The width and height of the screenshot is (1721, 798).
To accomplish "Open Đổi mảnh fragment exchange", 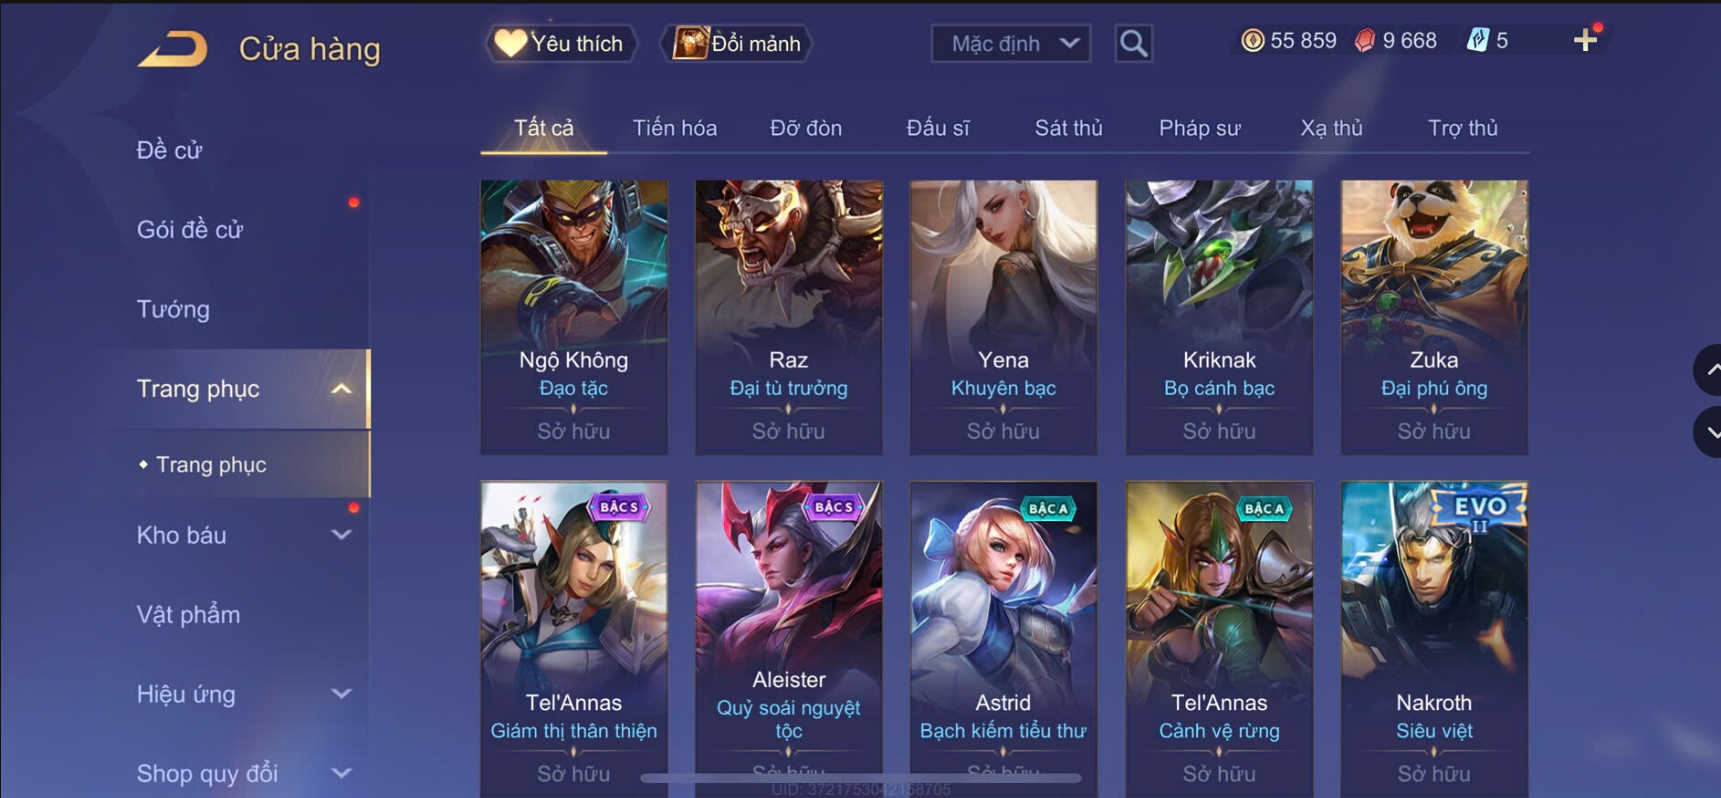I will click(x=737, y=43).
